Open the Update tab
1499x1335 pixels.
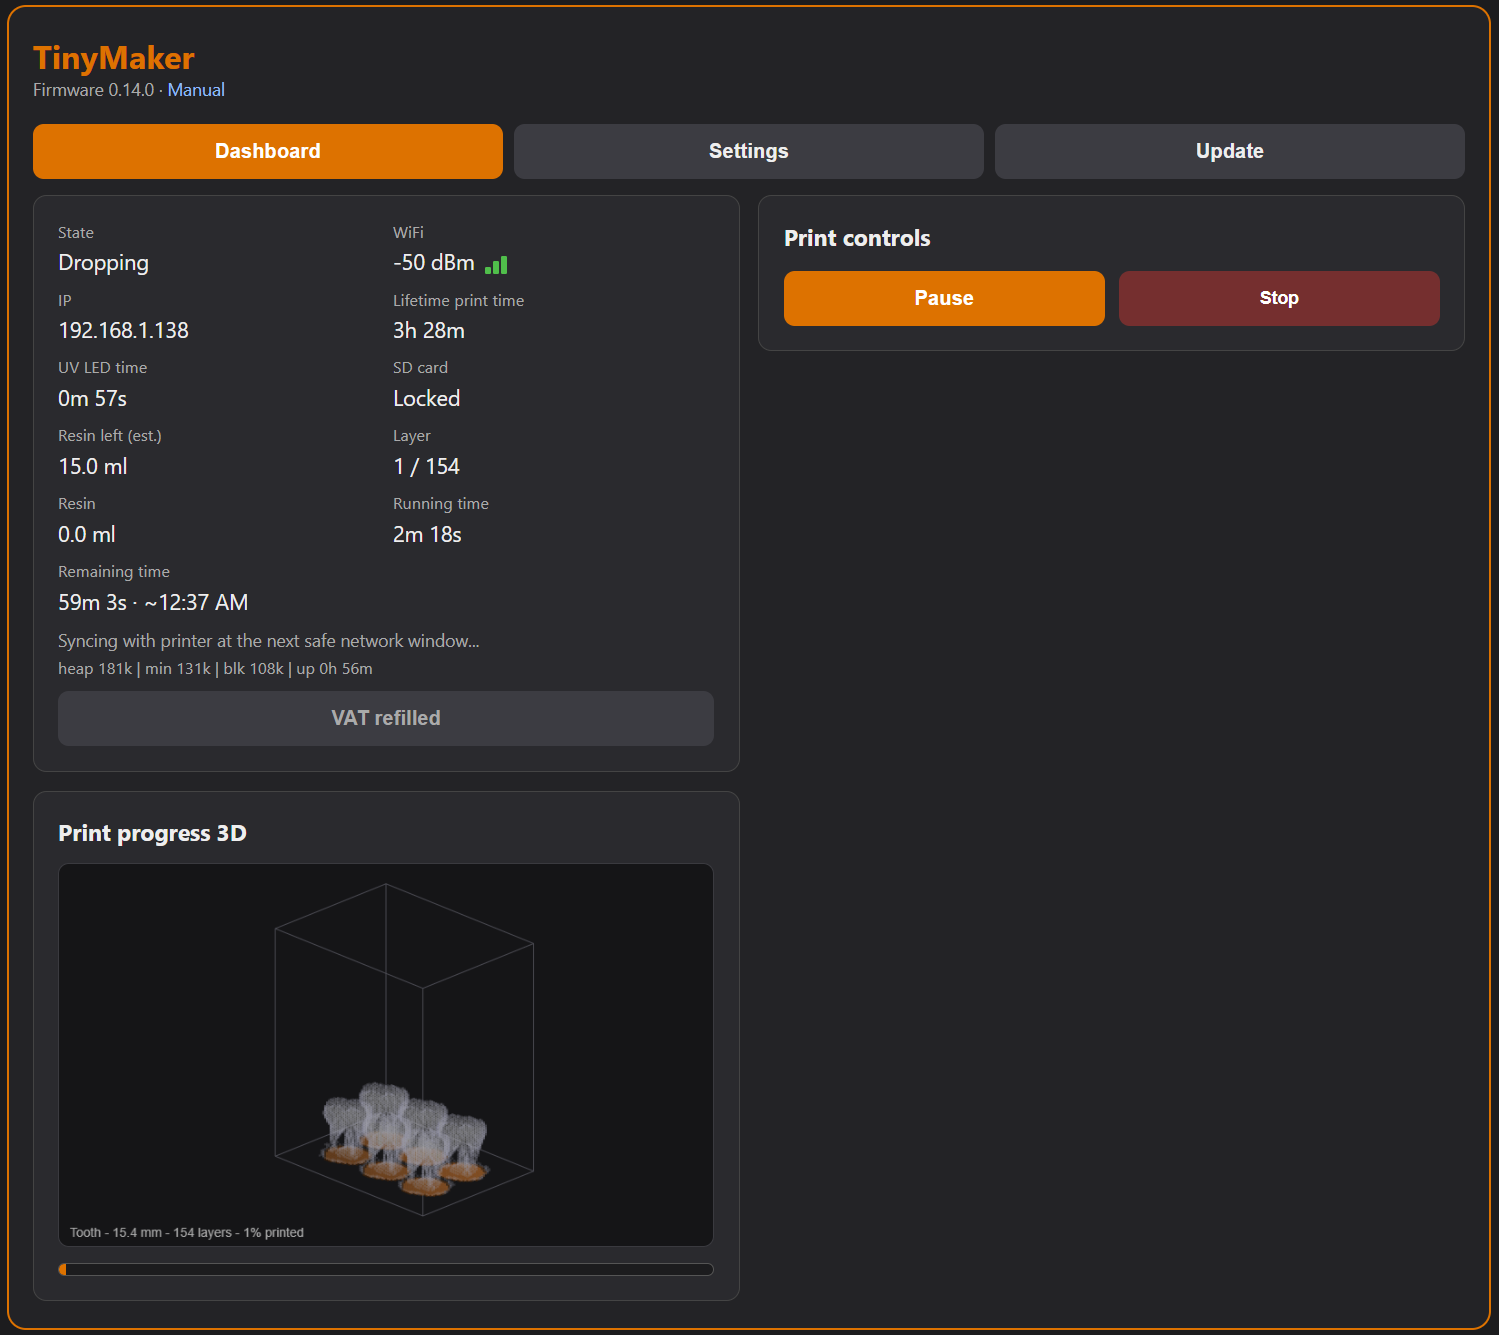pyautogui.click(x=1230, y=151)
